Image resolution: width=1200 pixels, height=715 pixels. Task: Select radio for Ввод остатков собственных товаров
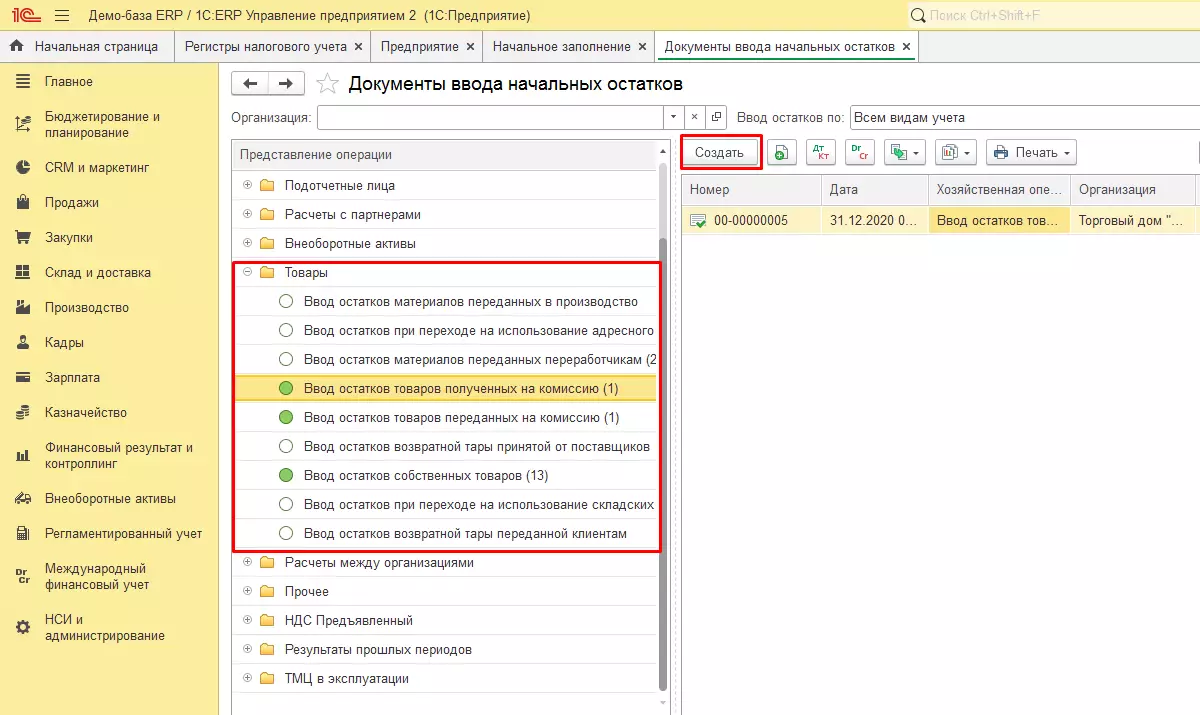(286, 475)
